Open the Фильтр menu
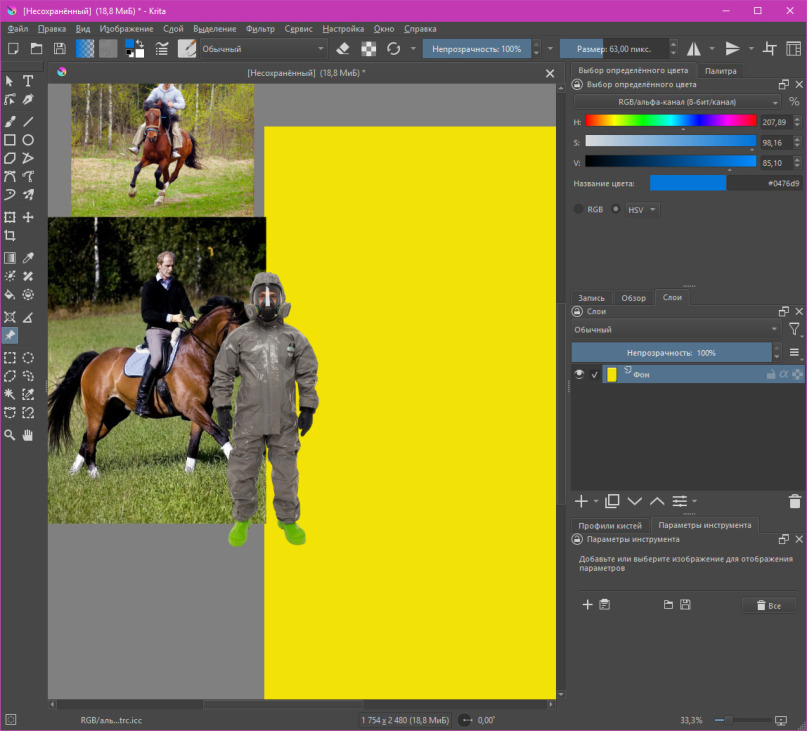The image size is (807, 731). [260, 29]
